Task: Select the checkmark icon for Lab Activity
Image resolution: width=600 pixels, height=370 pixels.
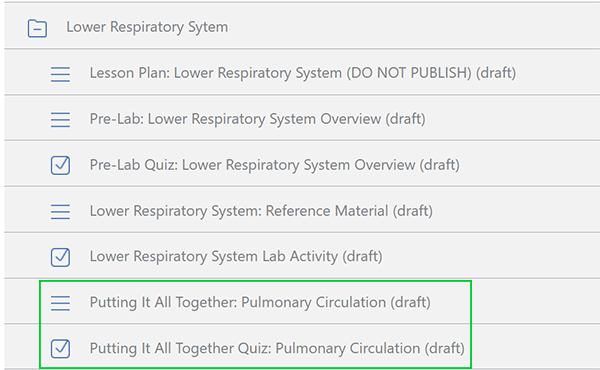Action: click(x=60, y=257)
